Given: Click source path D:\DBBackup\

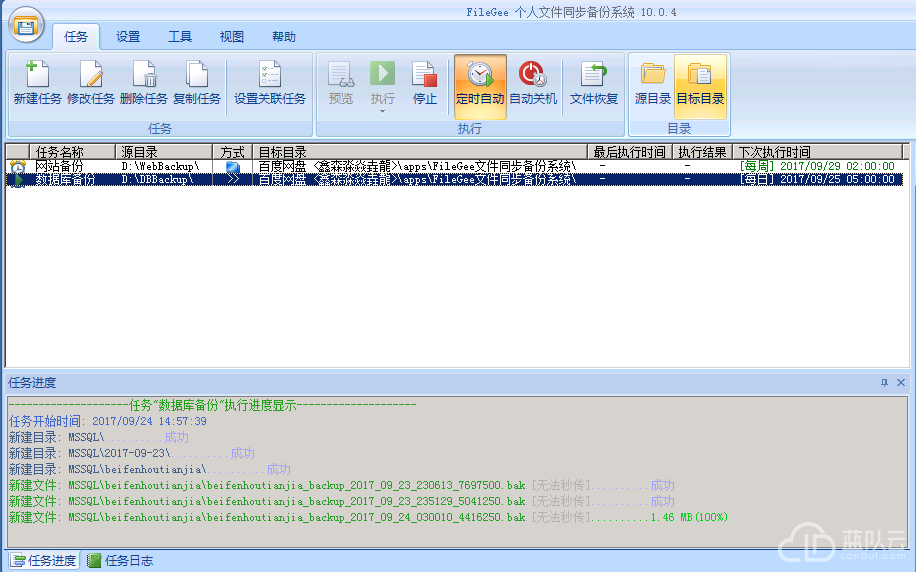Looking at the screenshot, I should pos(157,179).
